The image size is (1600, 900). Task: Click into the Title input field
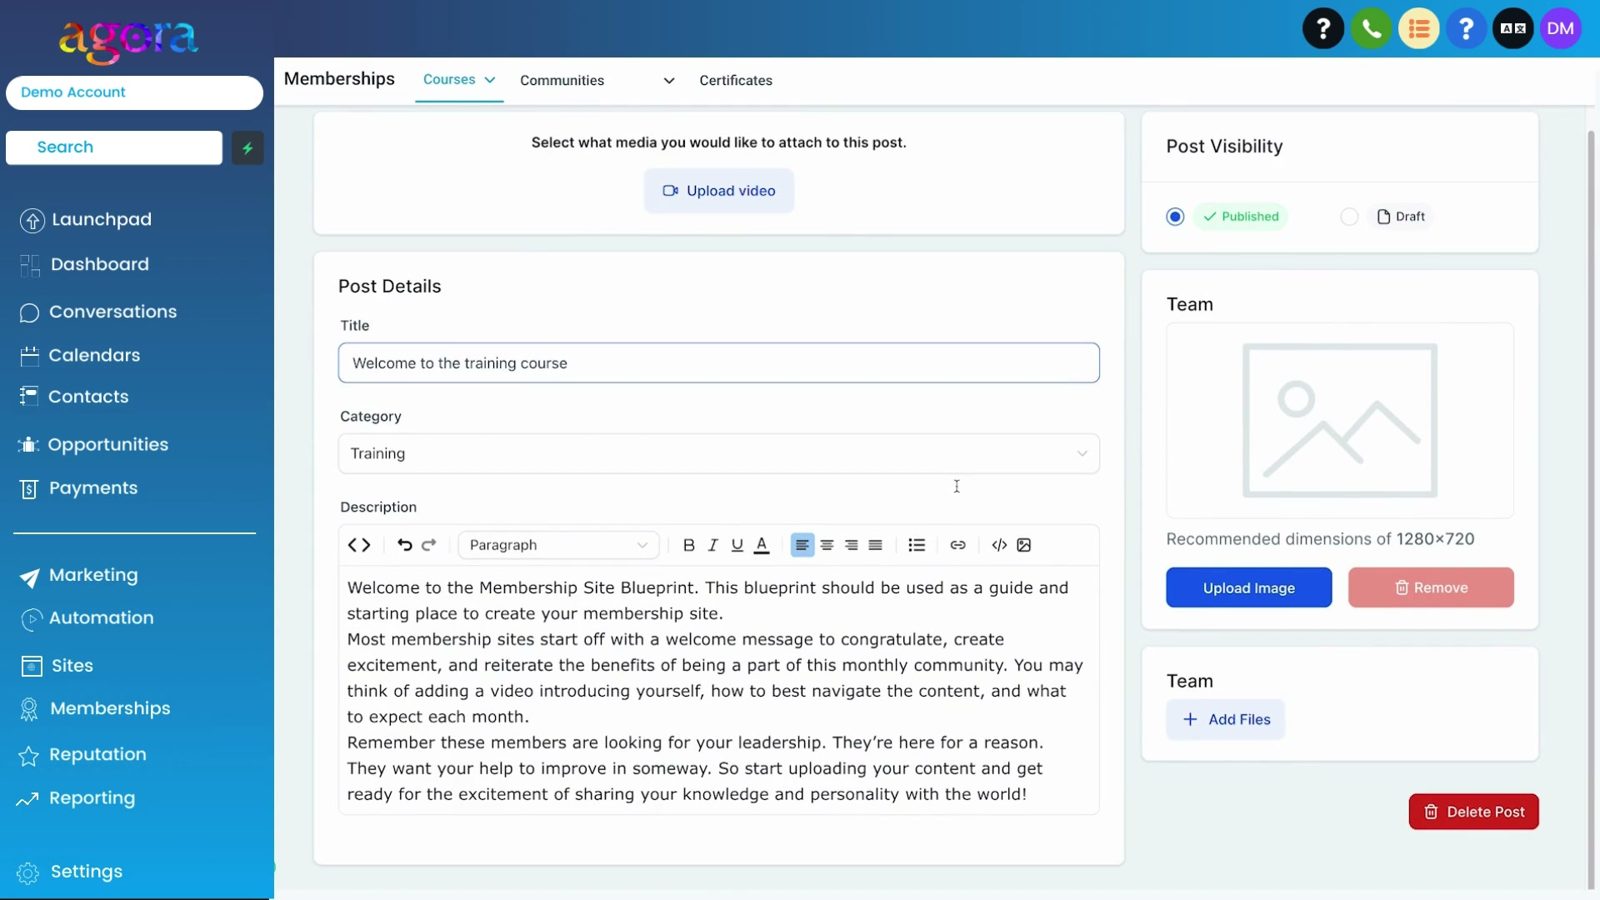(x=719, y=363)
